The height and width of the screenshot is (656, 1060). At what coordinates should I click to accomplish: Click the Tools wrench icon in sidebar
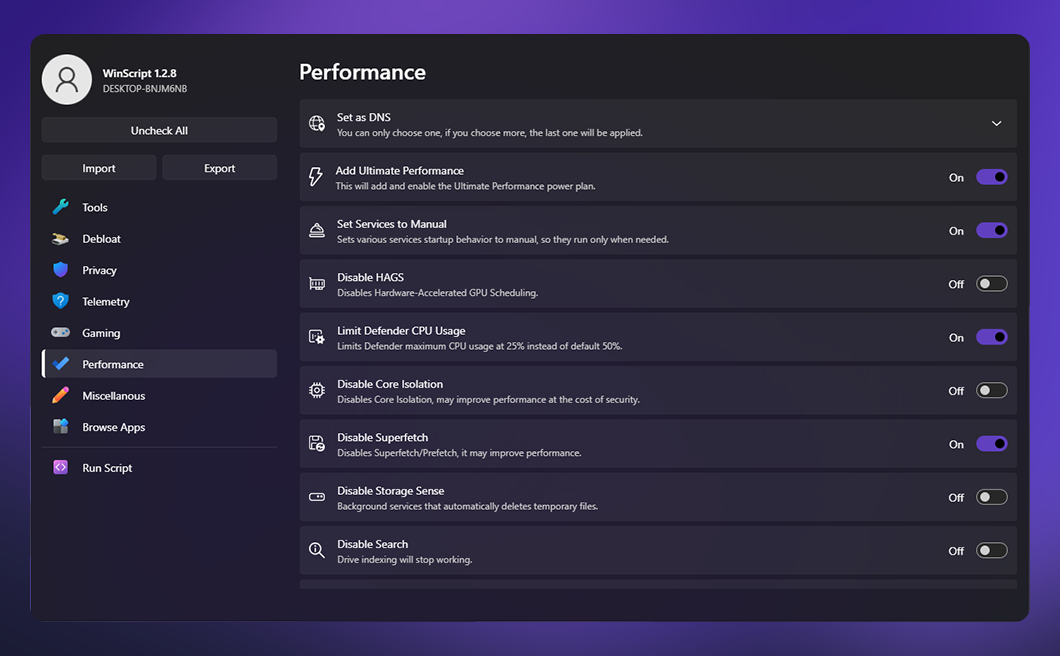point(61,207)
